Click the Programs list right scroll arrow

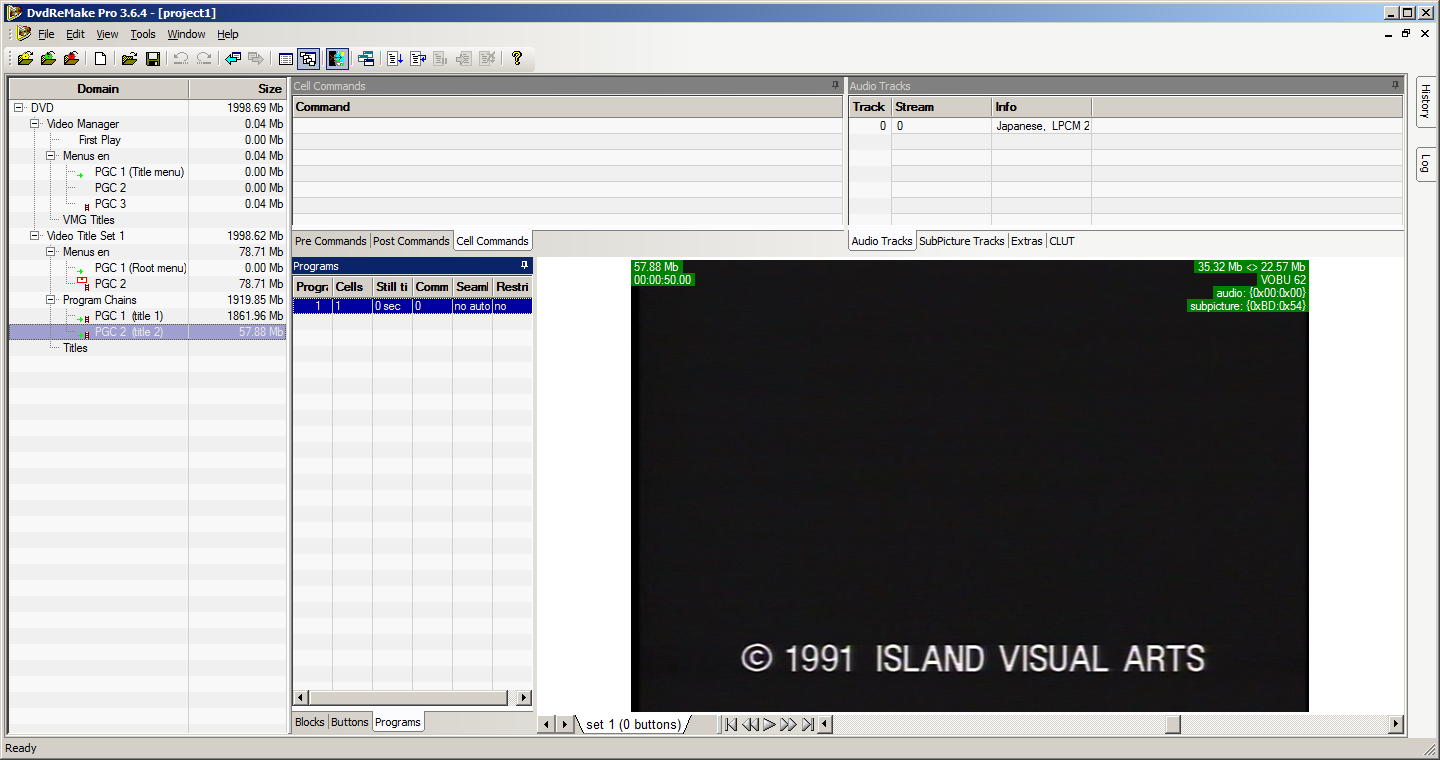click(525, 697)
